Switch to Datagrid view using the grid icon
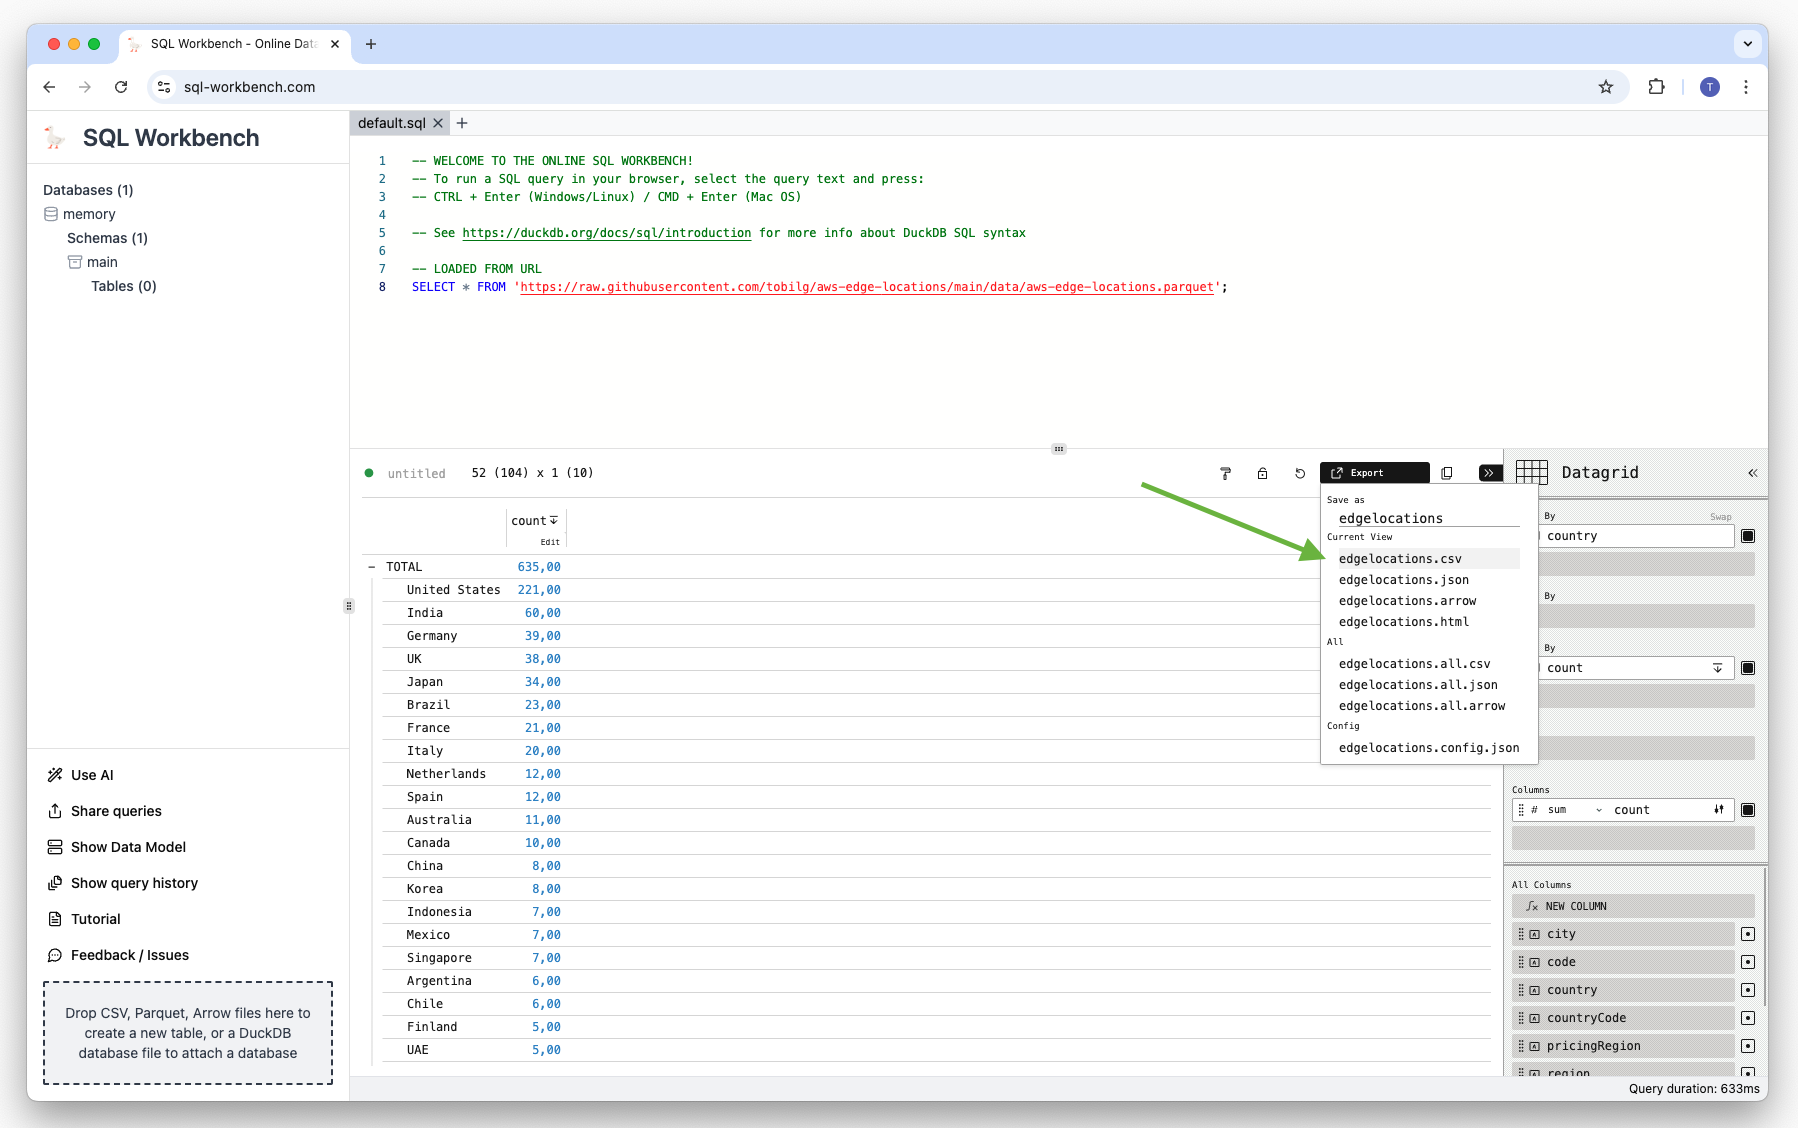Viewport: 1798px width, 1128px height. (x=1532, y=472)
